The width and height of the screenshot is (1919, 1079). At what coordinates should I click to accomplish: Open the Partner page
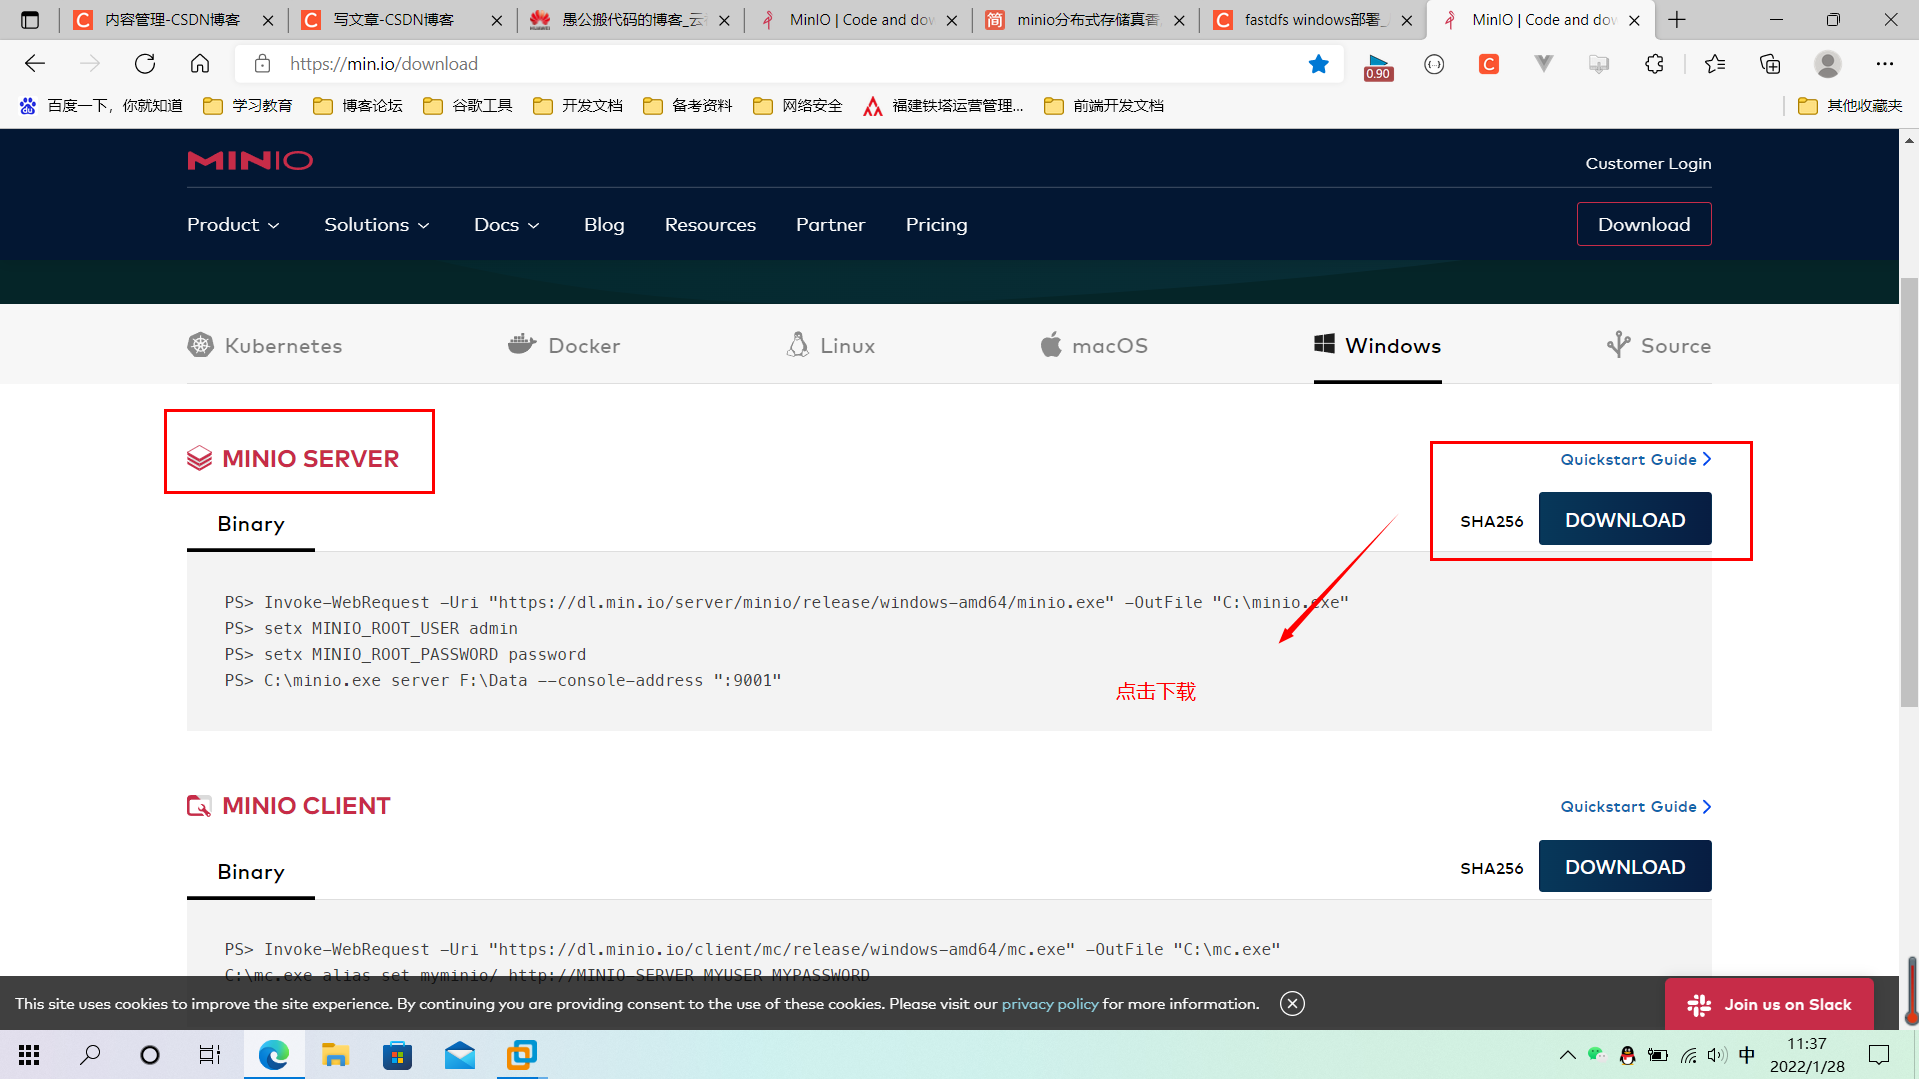pos(830,225)
